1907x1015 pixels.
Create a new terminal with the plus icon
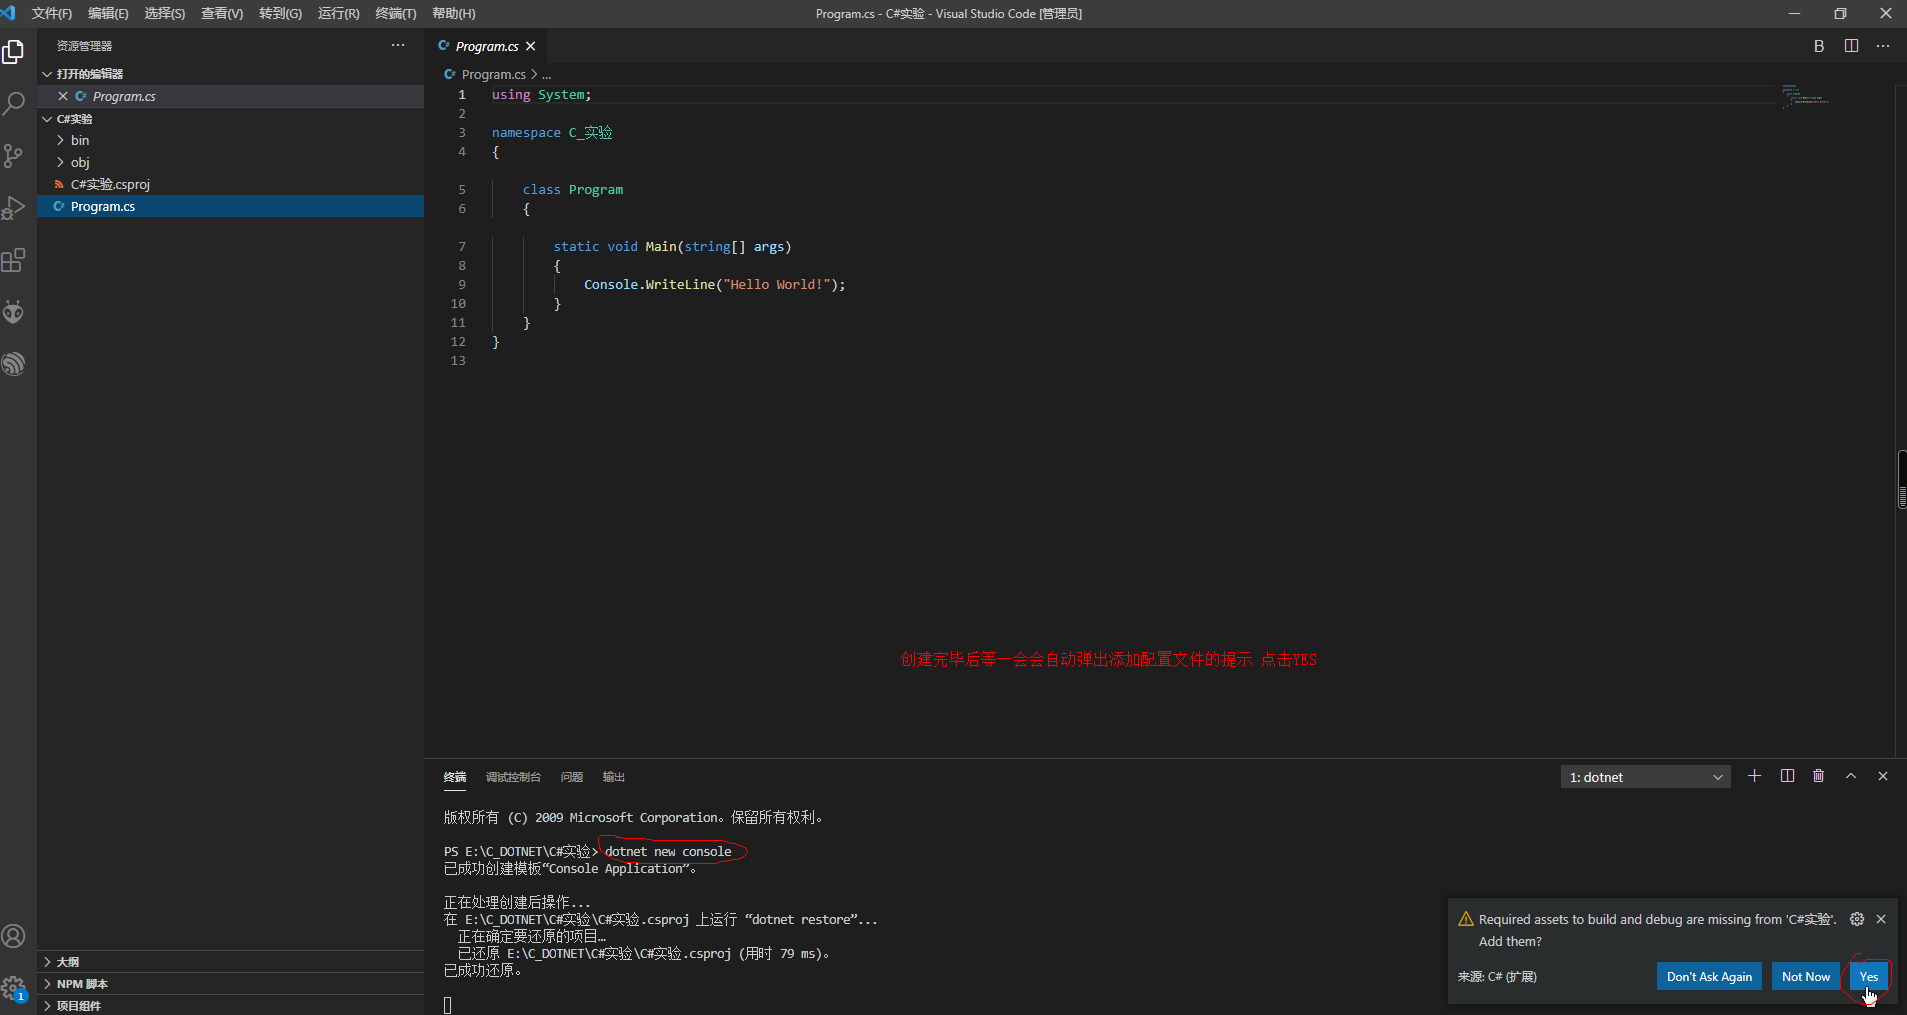click(x=1754, y=776)
